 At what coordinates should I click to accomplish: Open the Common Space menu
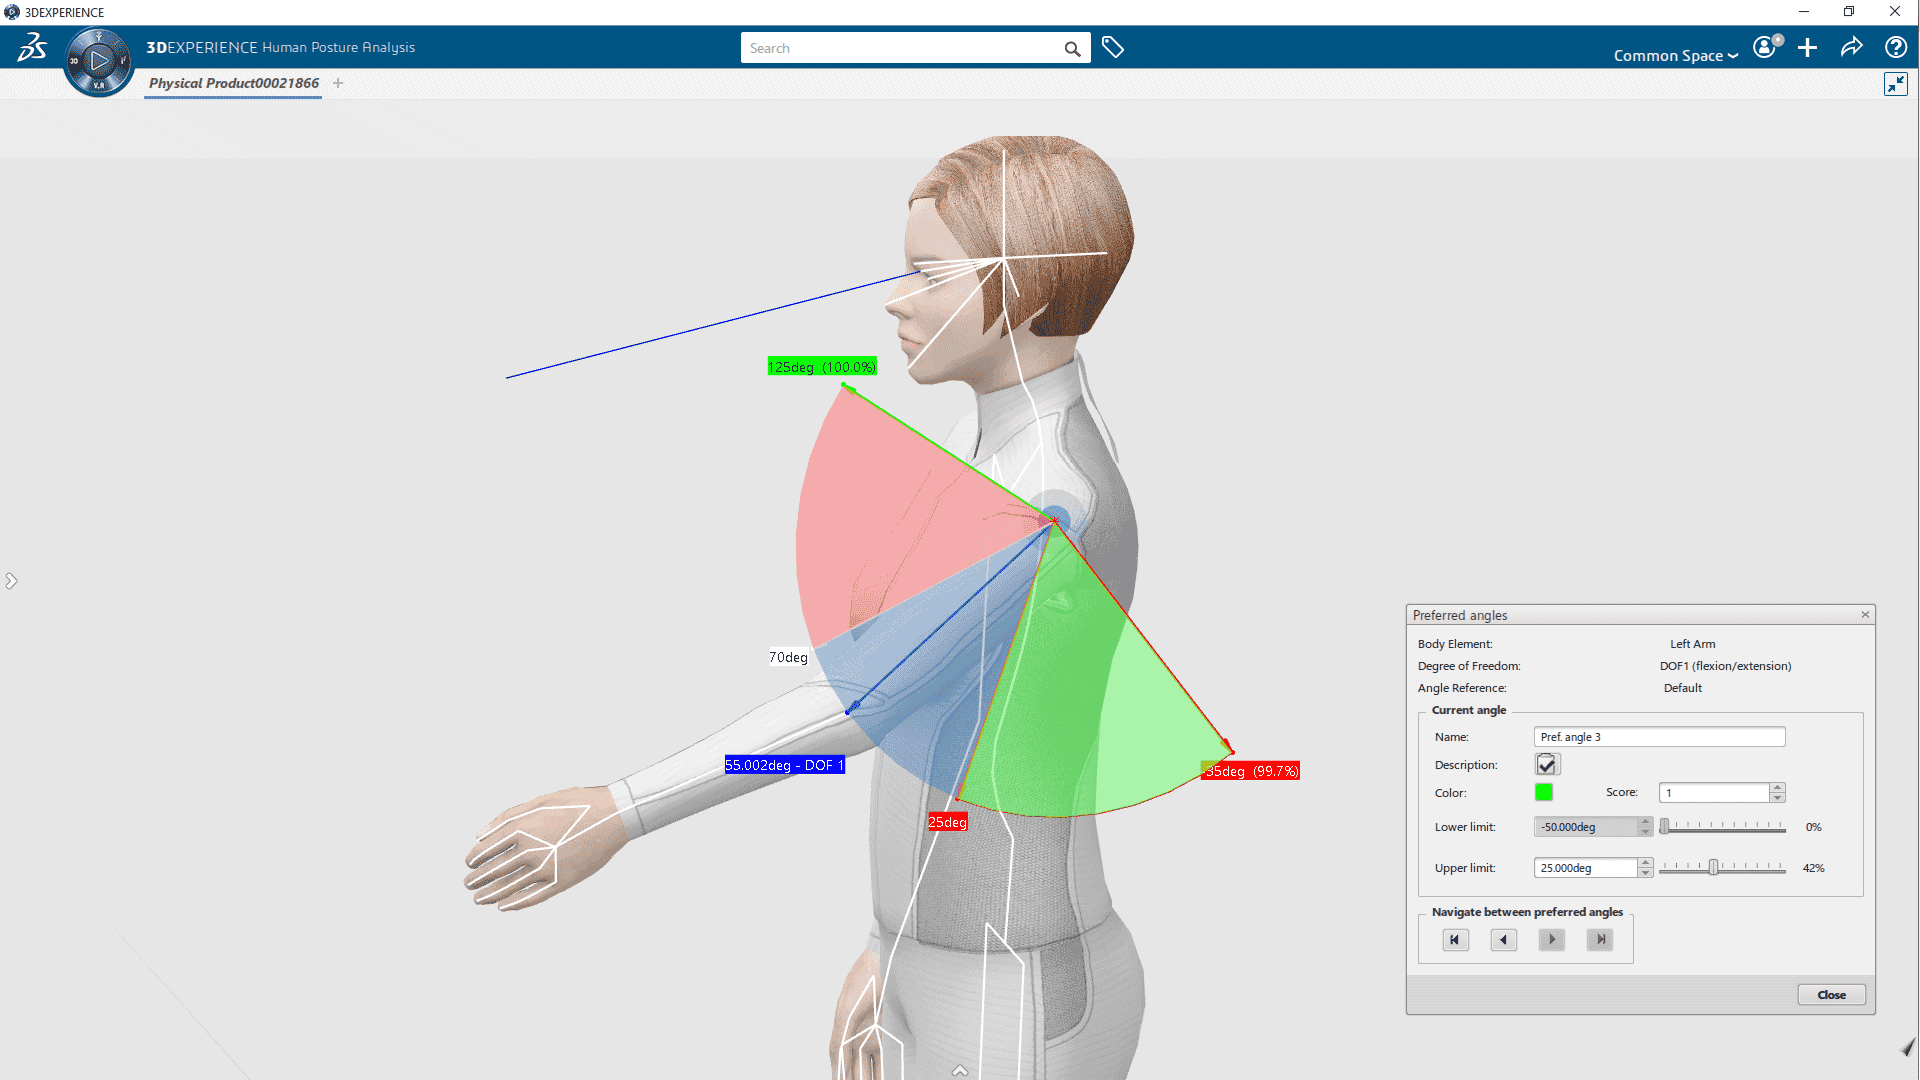pyautogui.click(x=1675, y=55)
